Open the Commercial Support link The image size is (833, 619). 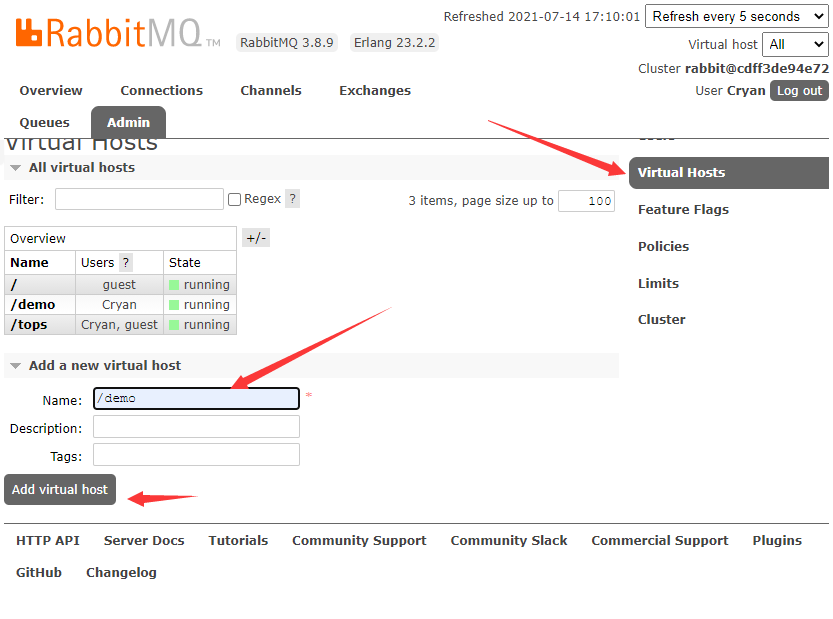pyautogui.click(x=660, y=540)
